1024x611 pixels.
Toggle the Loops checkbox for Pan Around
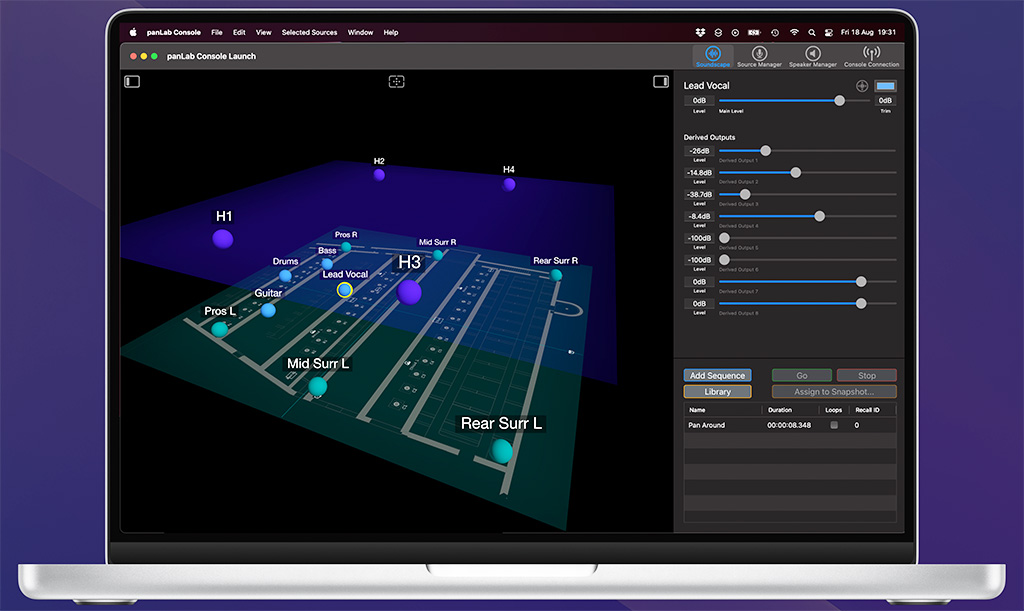point(834,425)
